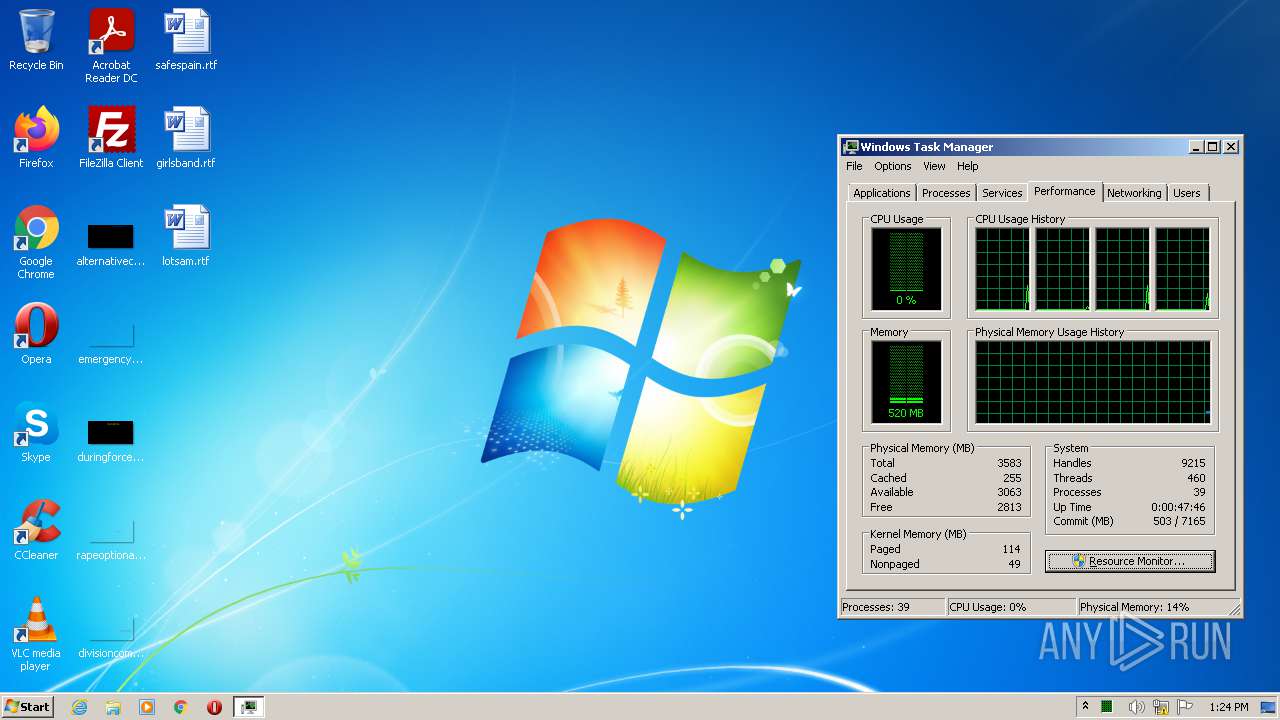Click the first CPU Usage History graph
The height and width of the screenshot is (720, 1280).
[1002, 269]
